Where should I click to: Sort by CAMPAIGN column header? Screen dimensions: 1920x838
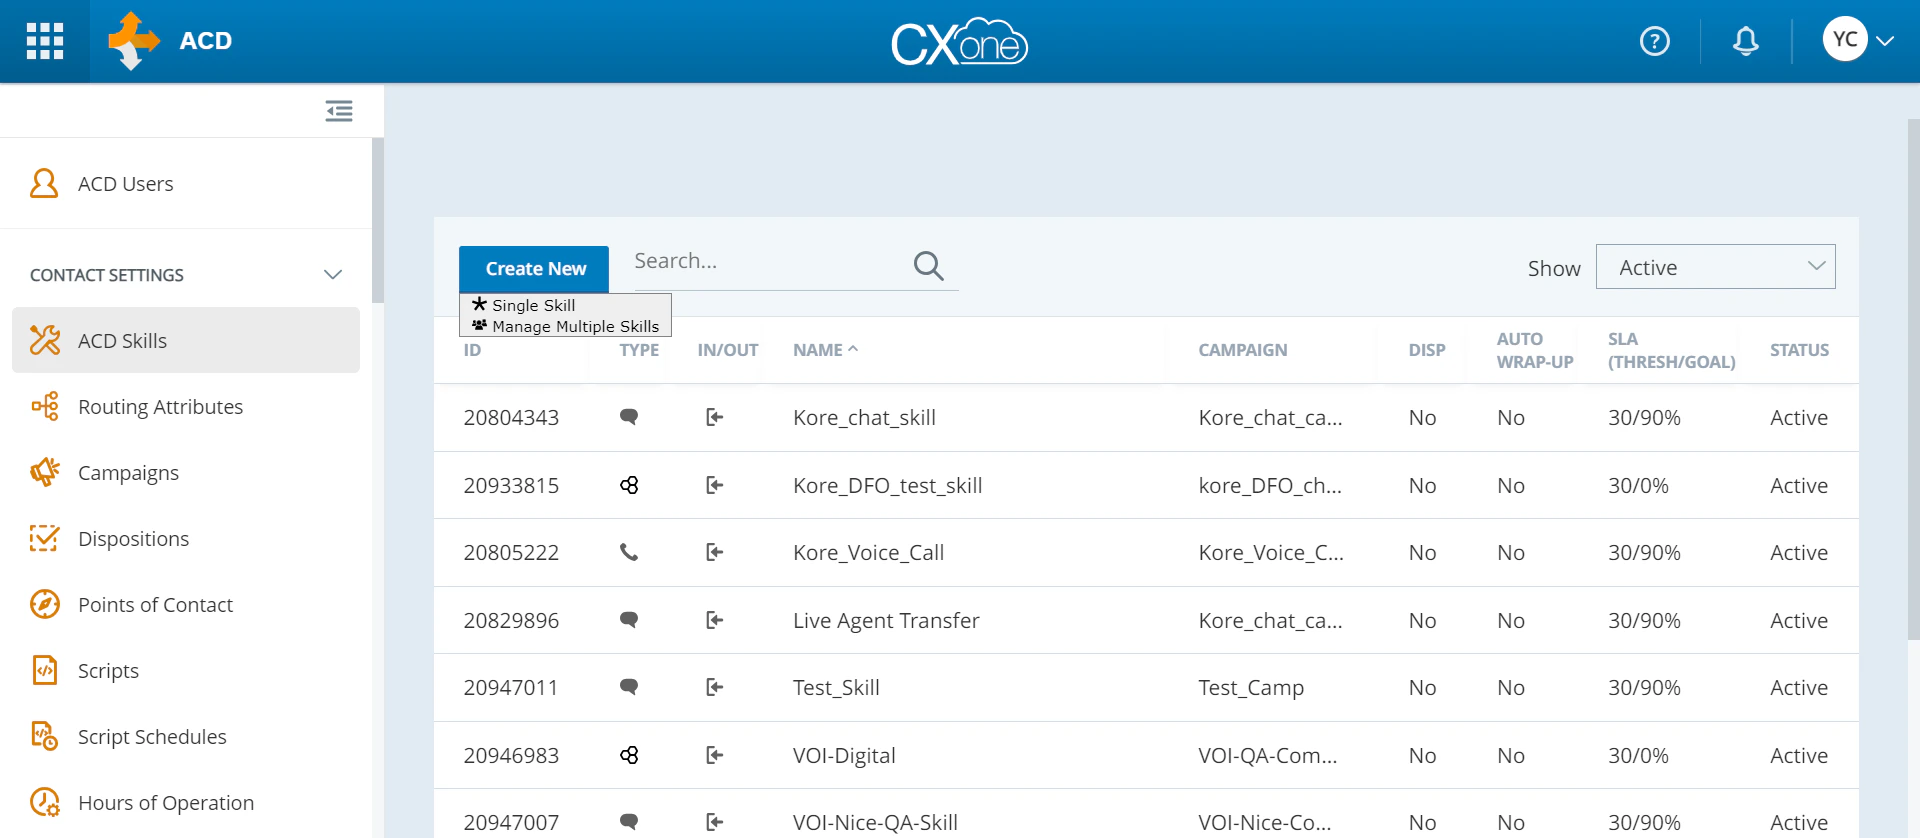click(x=1243, y=350)
